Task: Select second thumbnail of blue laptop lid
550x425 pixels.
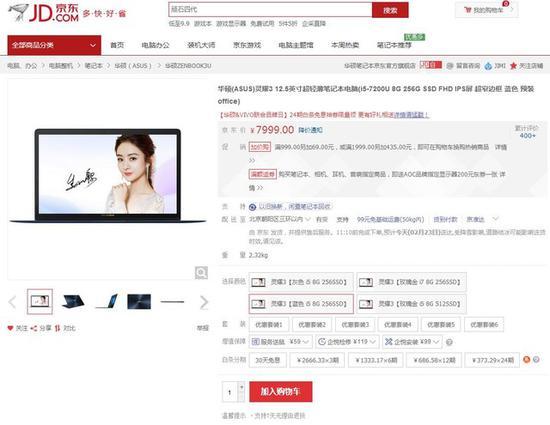Action: (x=73, y=302)
